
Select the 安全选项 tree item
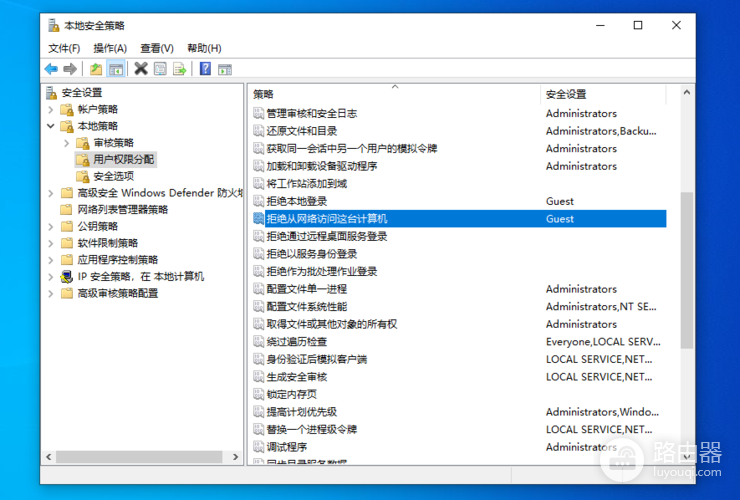114,176
